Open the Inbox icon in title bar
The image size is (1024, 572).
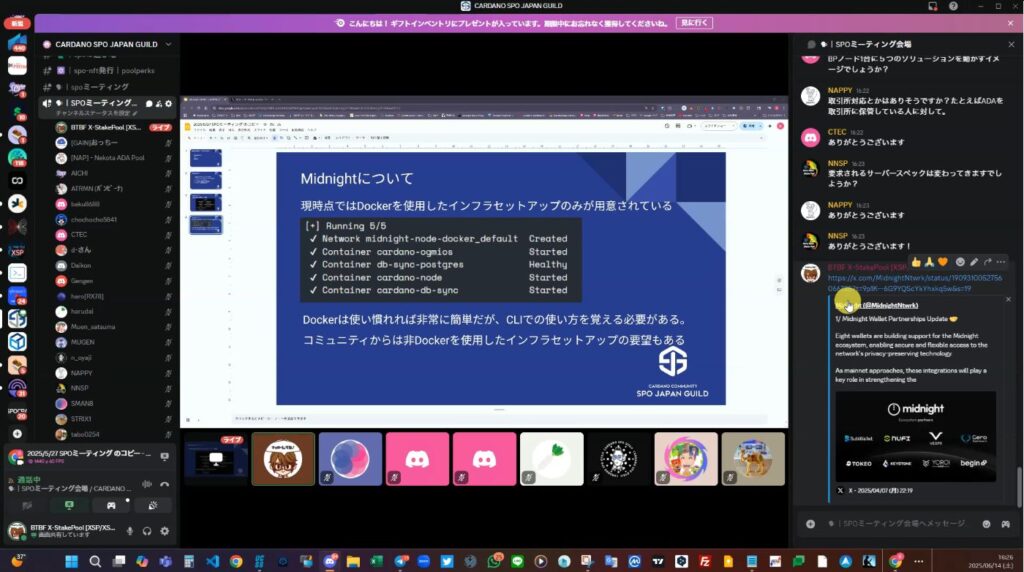(x=933, y=6)
